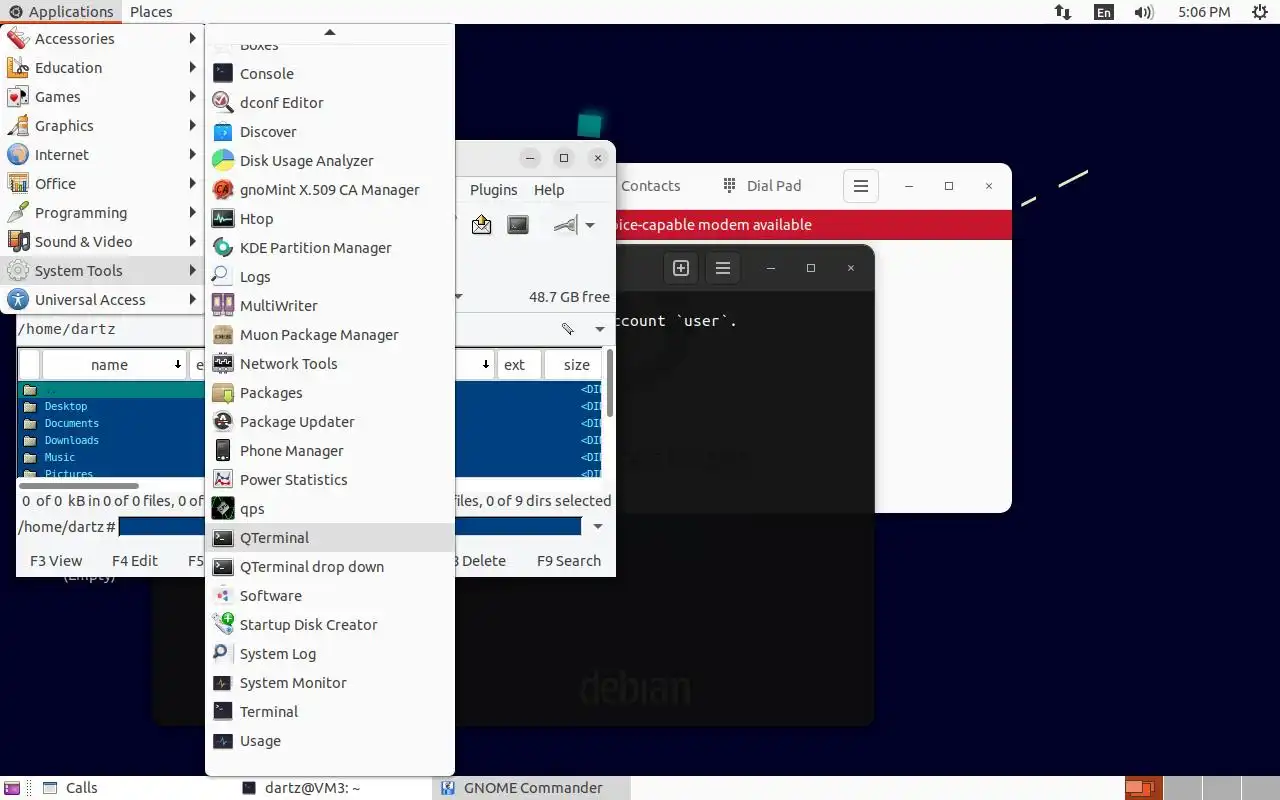Click F9 Search button
1280x800 pixels.
point(569,560)
